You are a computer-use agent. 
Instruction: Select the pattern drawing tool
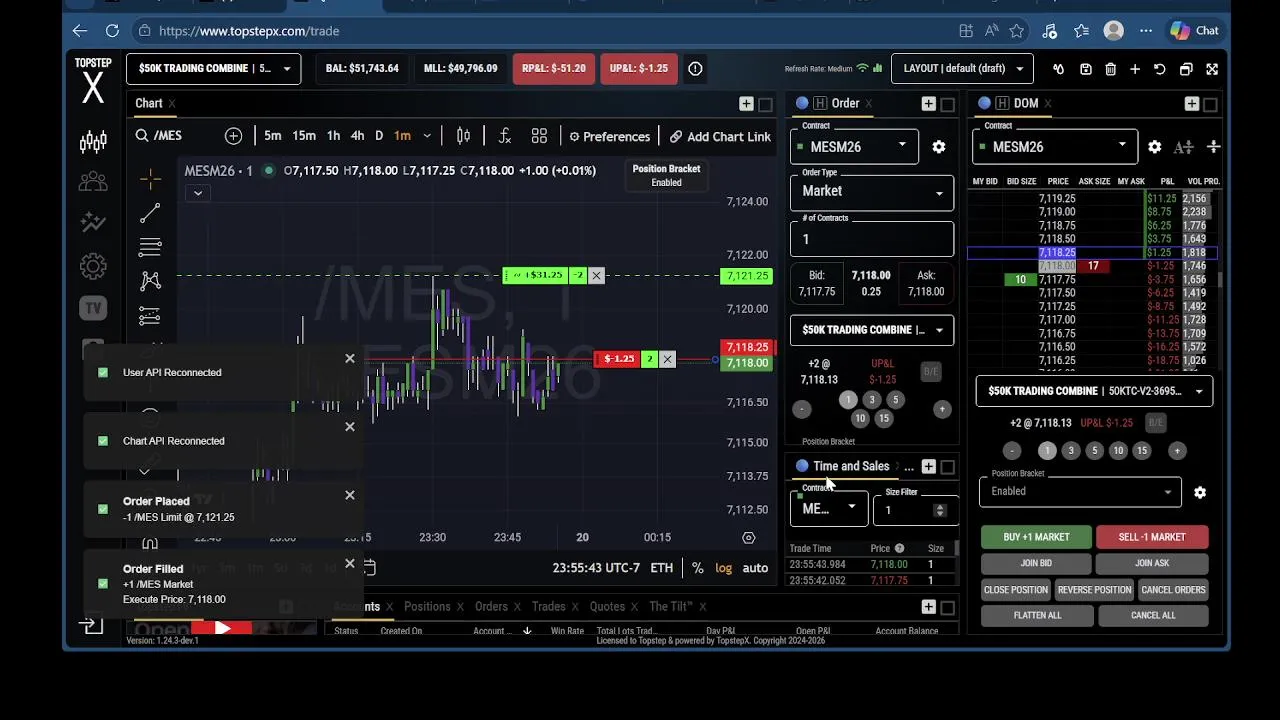point(150,281)
